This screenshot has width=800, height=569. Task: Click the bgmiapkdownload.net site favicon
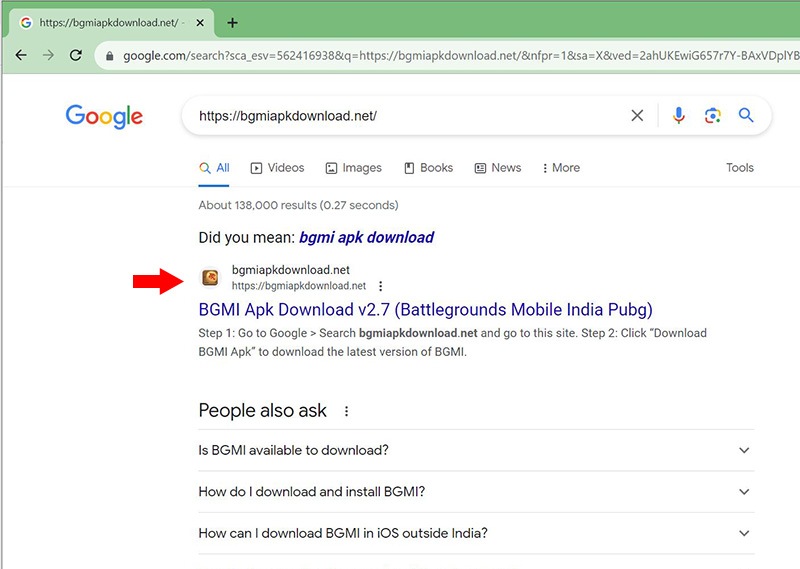click(x=210, y=278)
